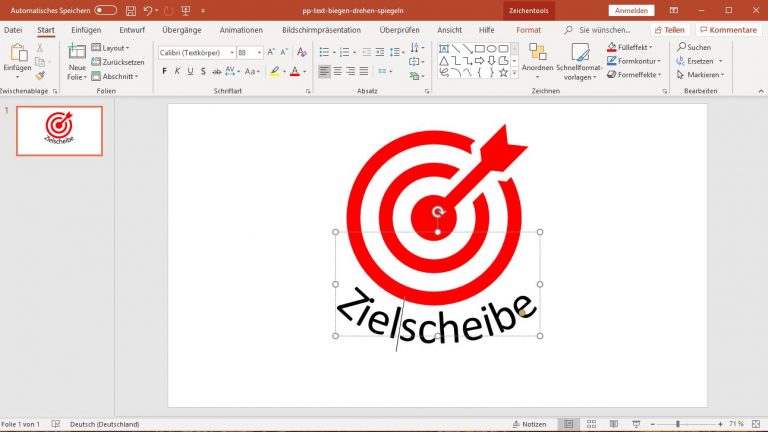Toggle bold text formatting

tap(164, 71)
